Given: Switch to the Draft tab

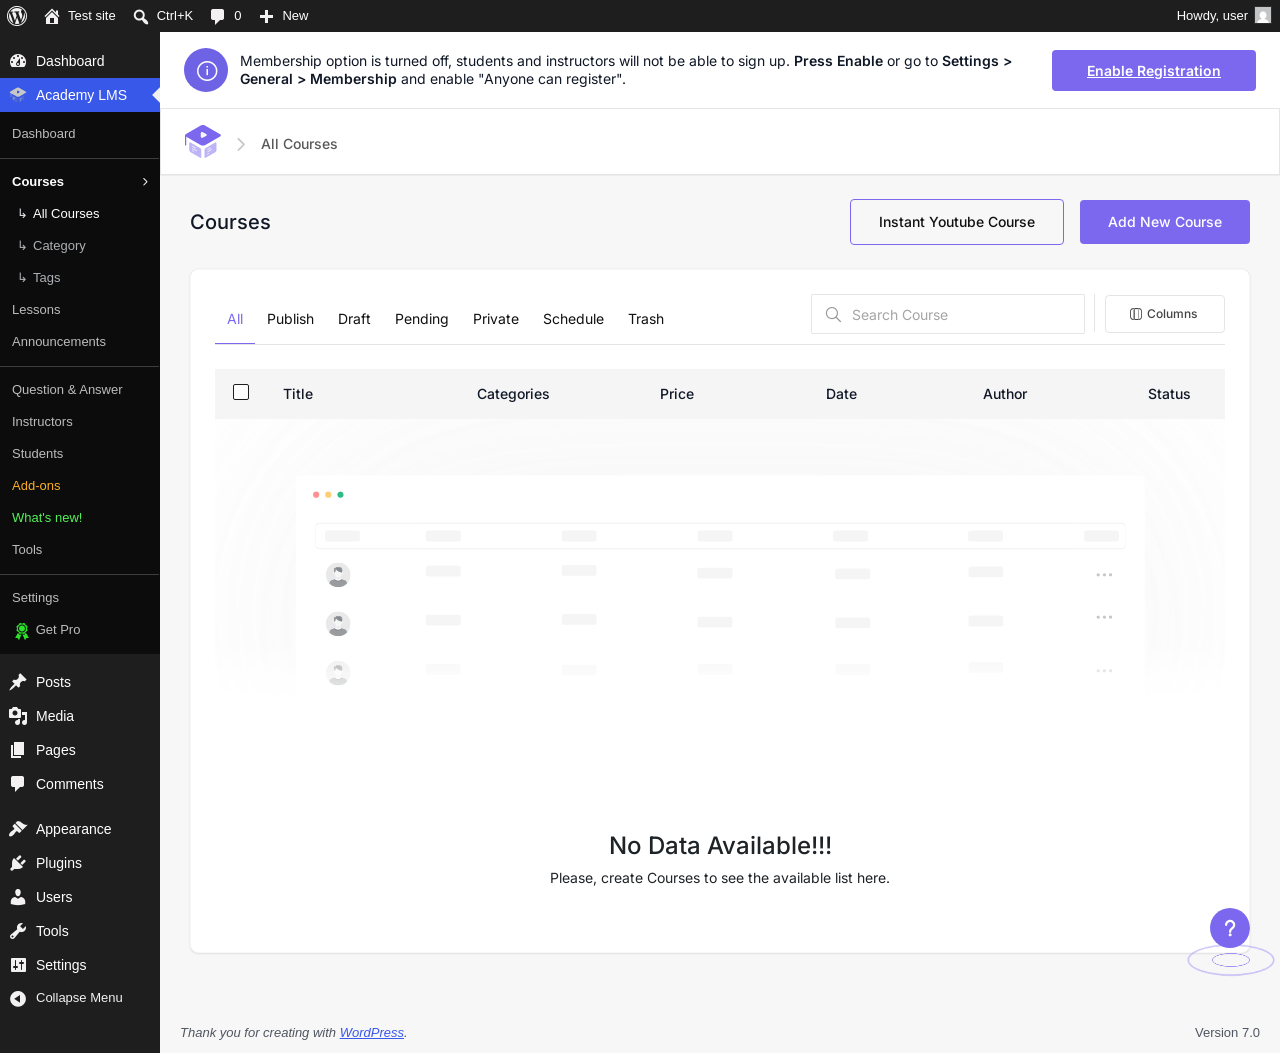Looking at the screenshot, I should [354, 319].
